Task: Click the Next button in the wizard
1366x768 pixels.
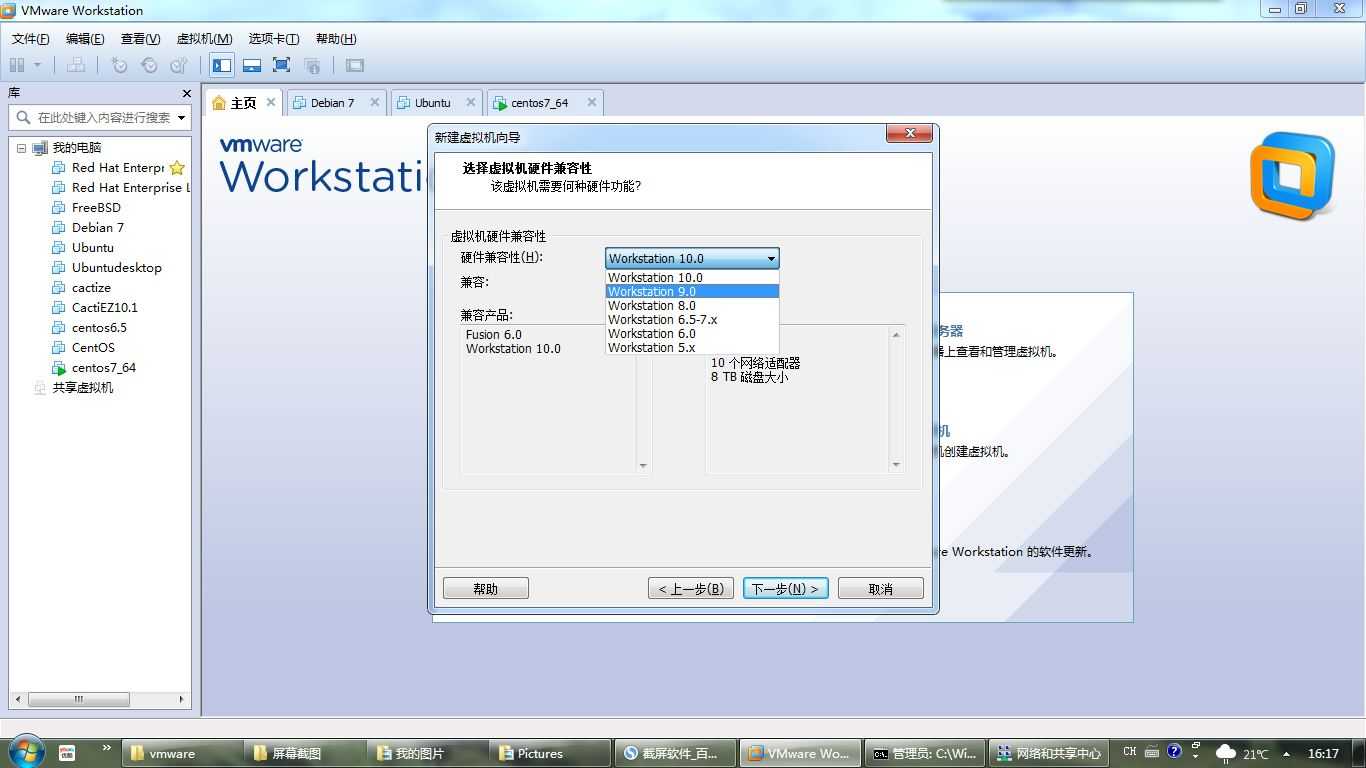Action: click(x=786, y=589)
